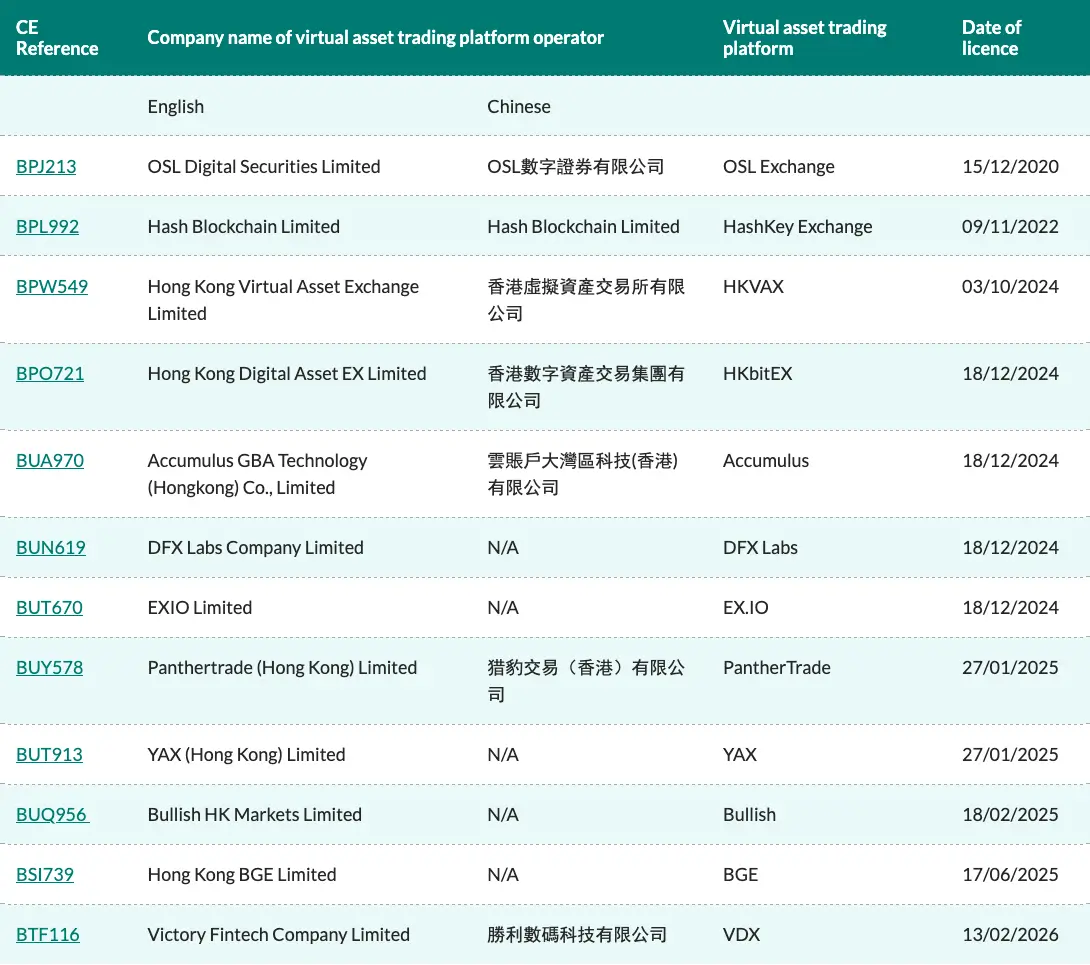
Task: Open the BPL992 CE reference link
Action: [x=47, y=227]
